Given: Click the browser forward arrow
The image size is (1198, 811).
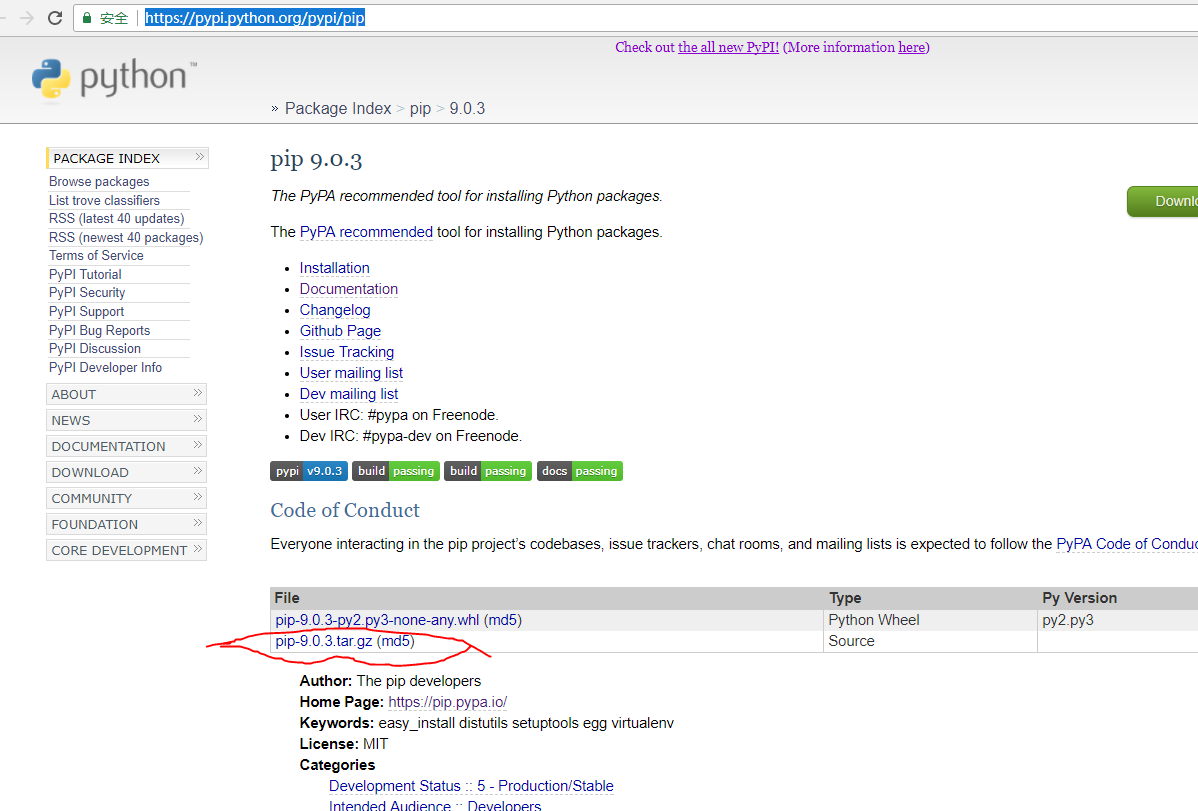Looking at the screenshot, I should point(27,18).
